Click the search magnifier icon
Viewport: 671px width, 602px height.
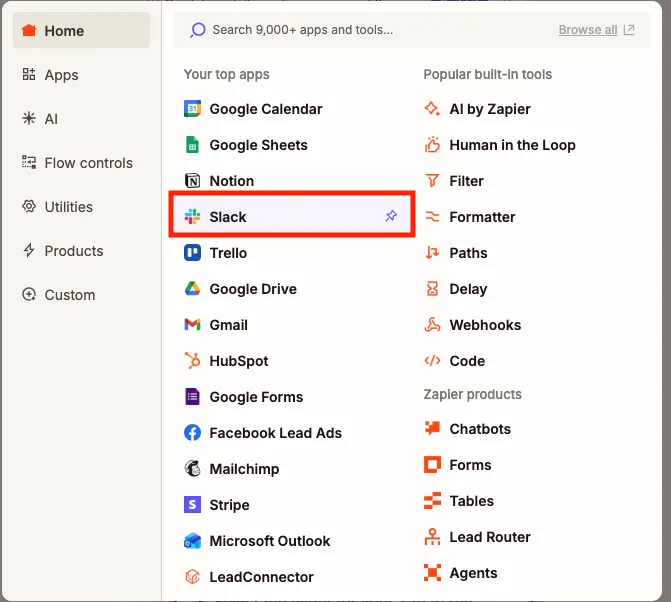point(197,30)
